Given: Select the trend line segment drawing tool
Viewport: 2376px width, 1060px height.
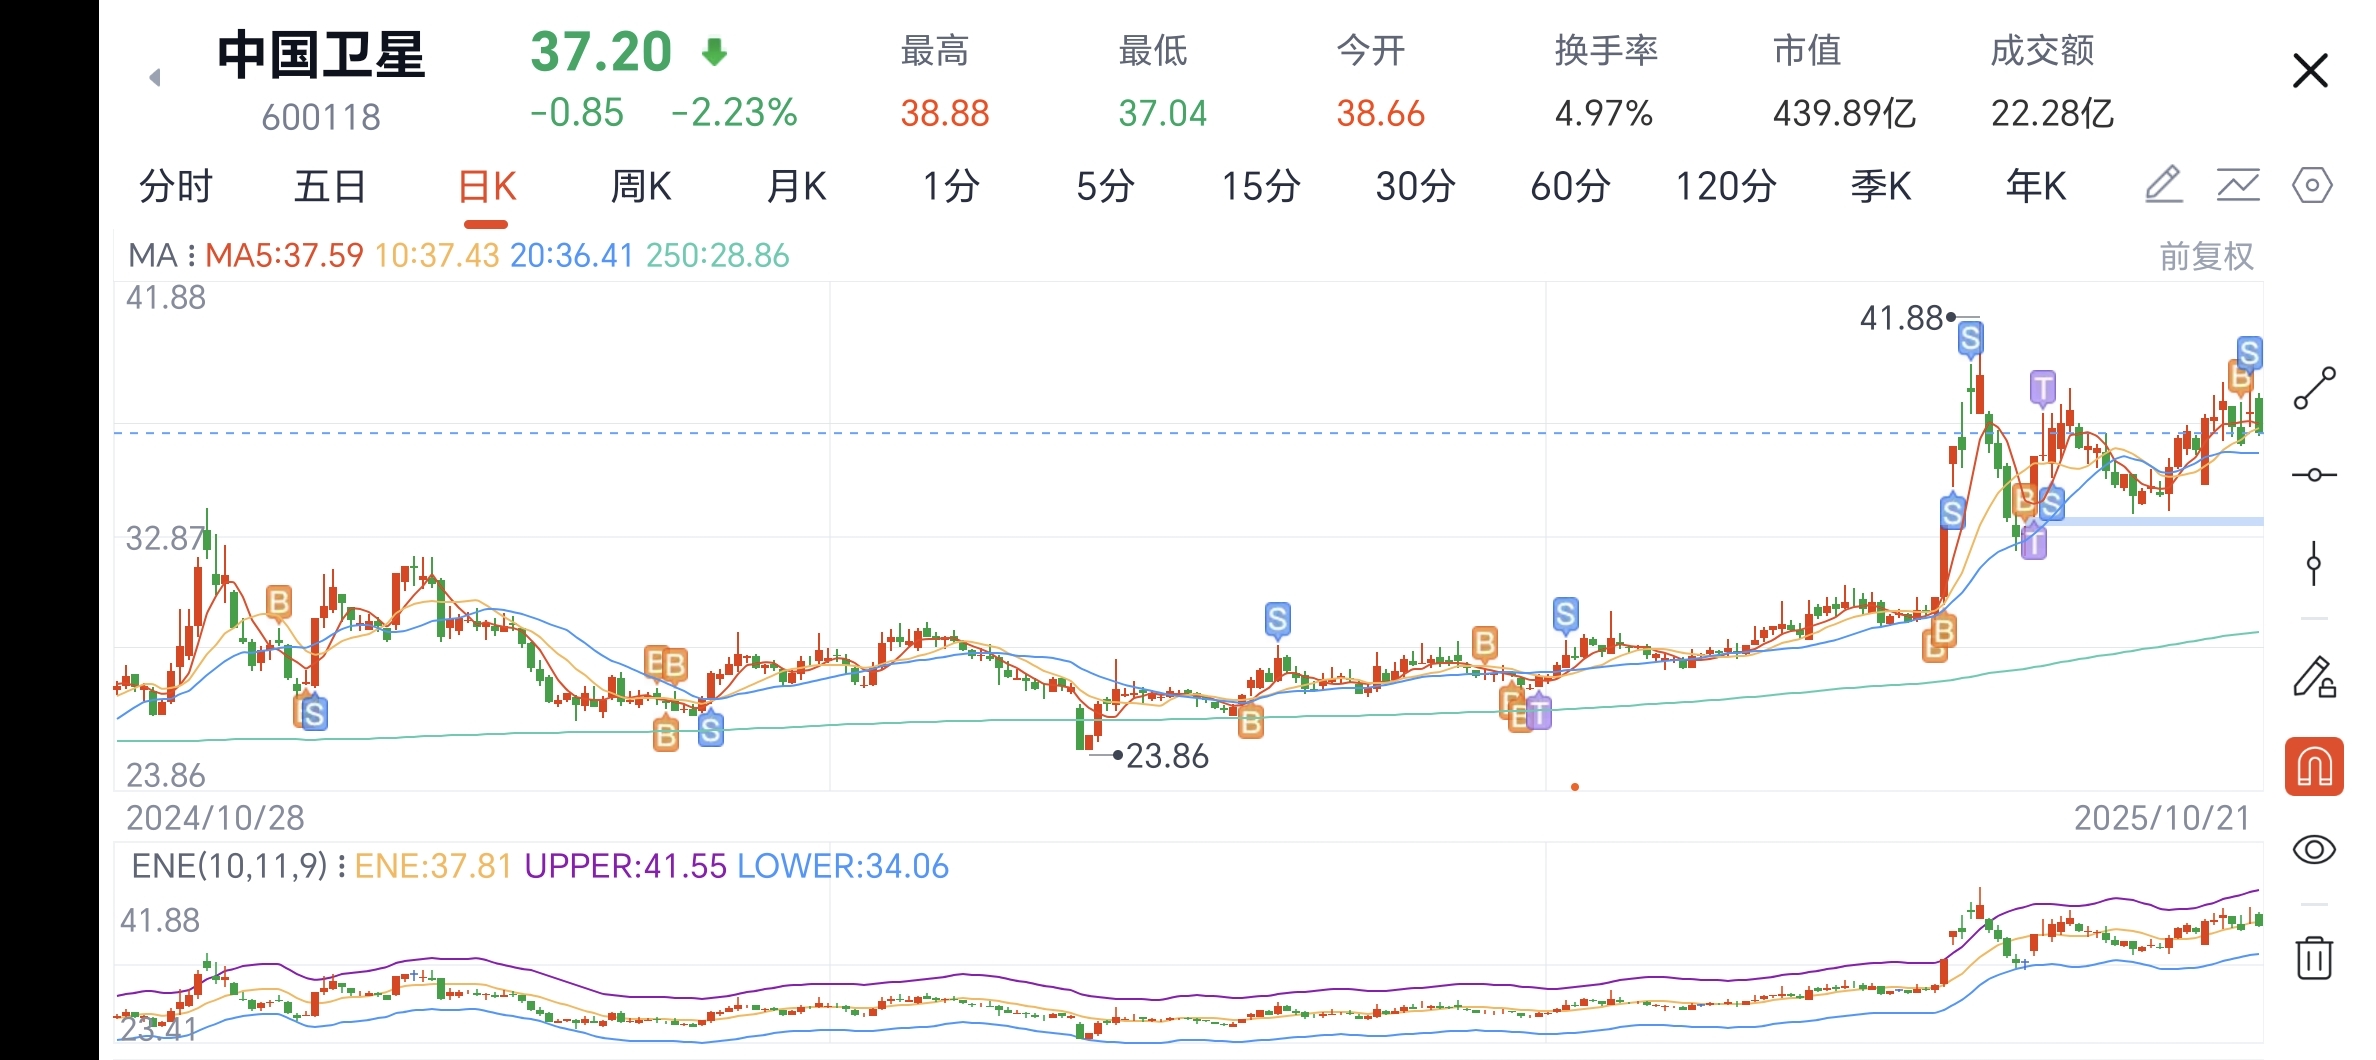Looking at the screenshot, I should tap(2314, 388).
